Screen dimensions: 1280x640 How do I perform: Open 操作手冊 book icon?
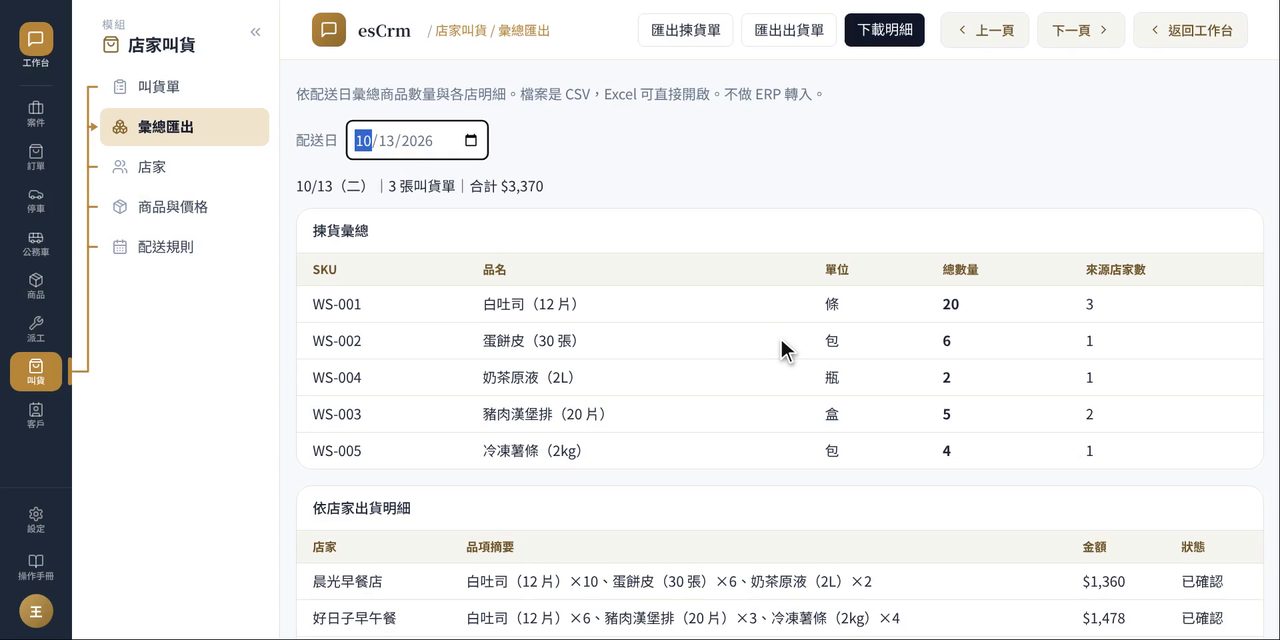36,567
